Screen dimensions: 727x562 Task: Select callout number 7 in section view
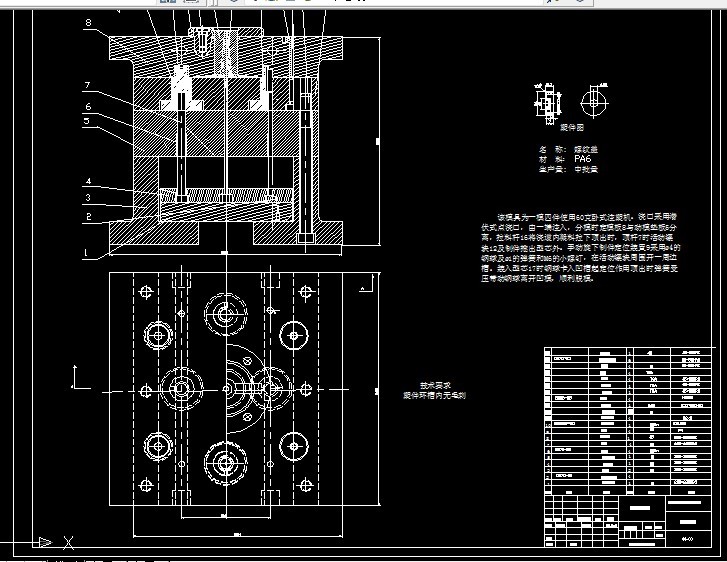tap(87, 85)
